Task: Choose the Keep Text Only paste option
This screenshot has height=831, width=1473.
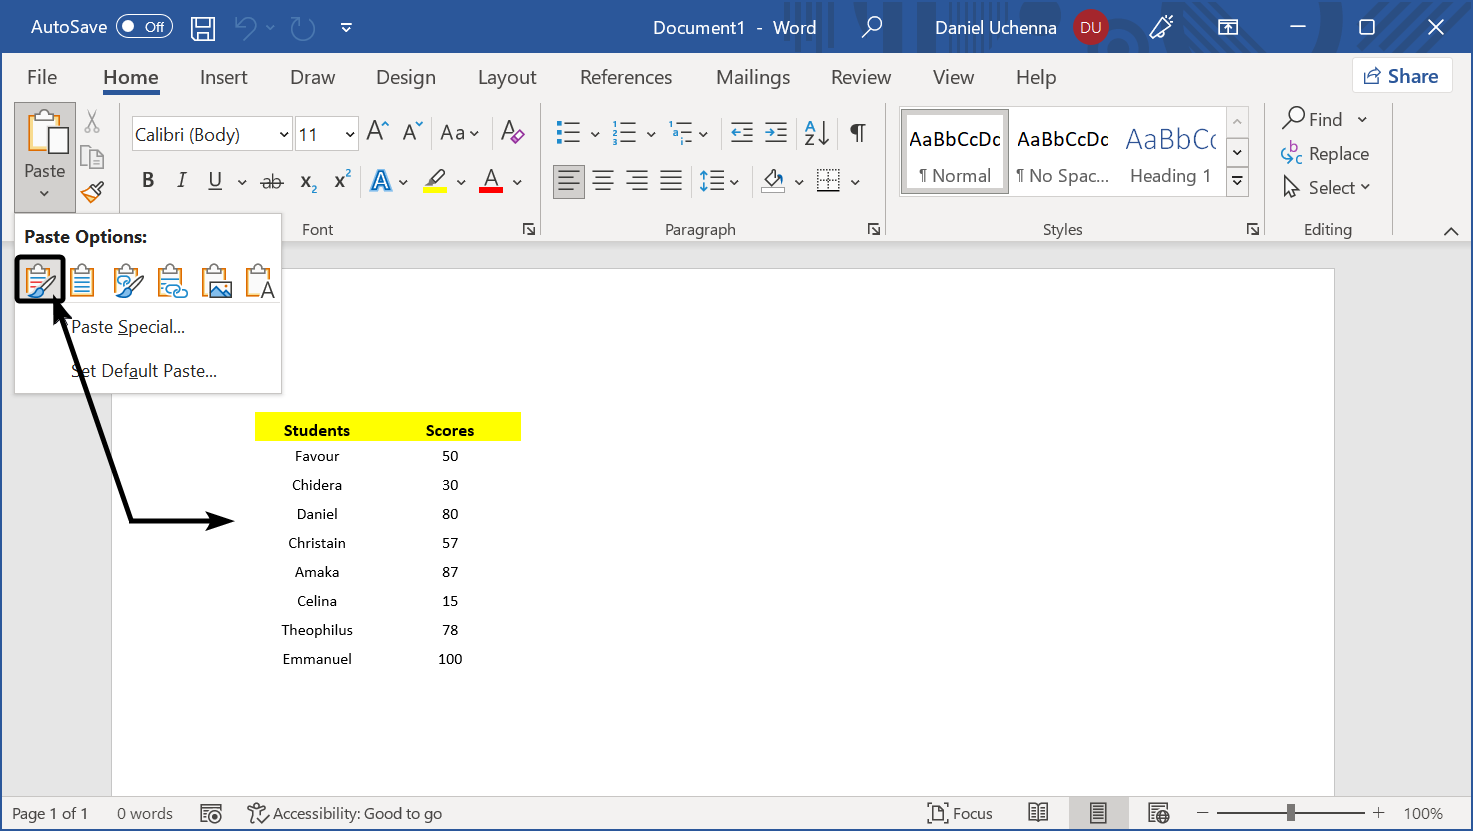Action: (x=259, y=280)
